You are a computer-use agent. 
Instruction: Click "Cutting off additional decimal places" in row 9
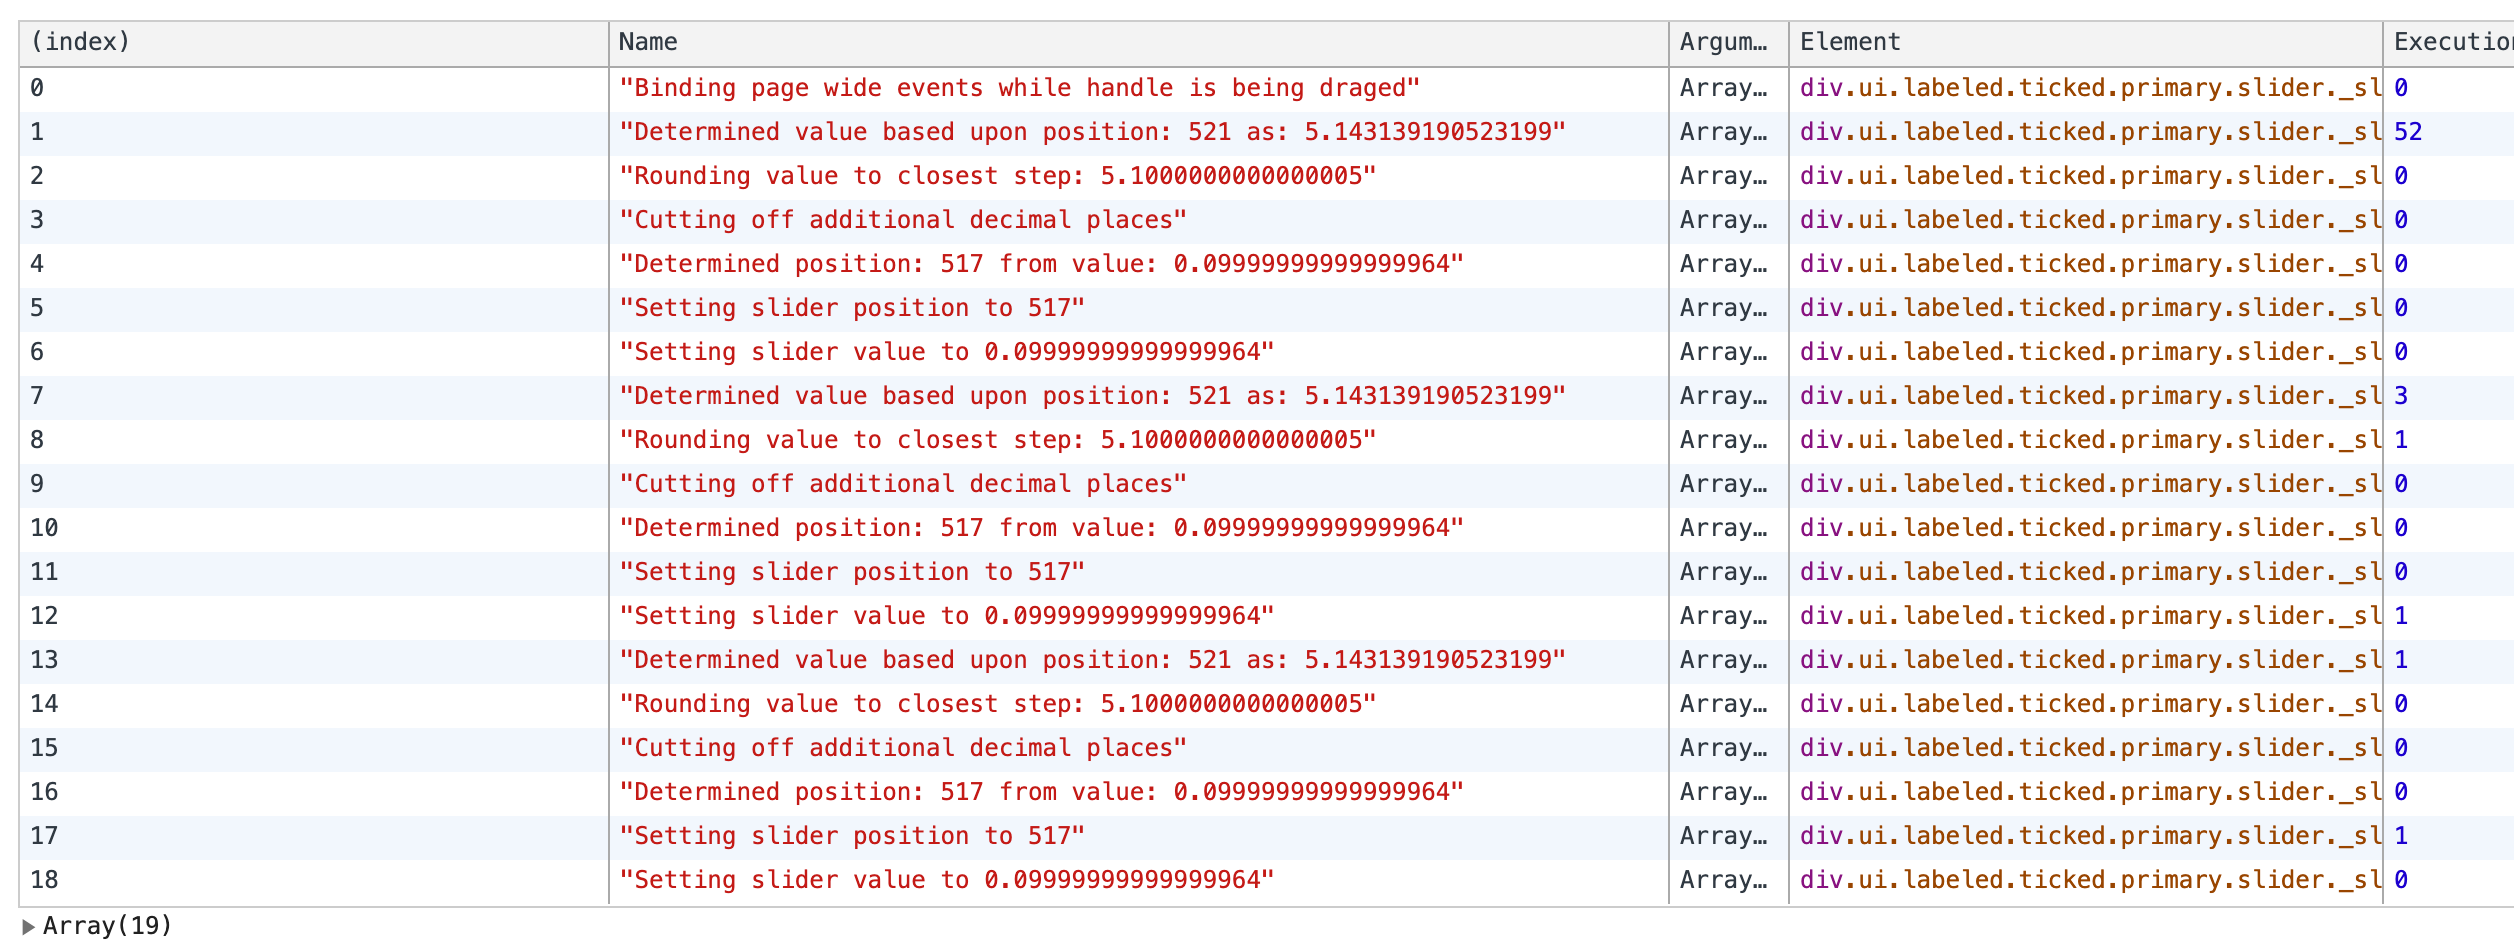click(902, 484)
